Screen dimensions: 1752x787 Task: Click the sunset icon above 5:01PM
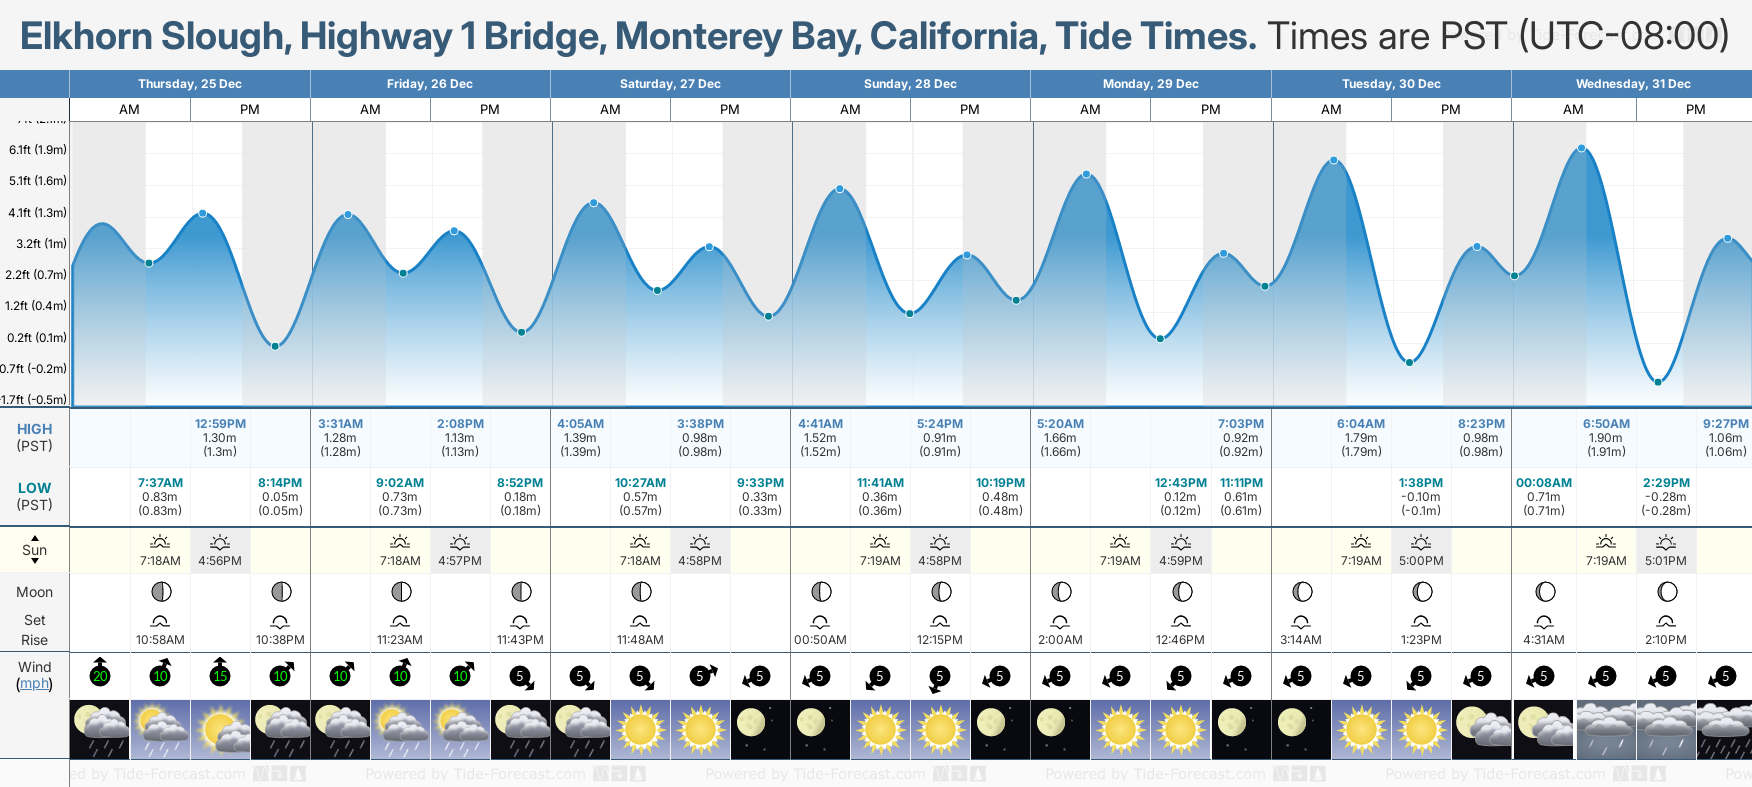pyautogui.click(x=1666, y=542)
